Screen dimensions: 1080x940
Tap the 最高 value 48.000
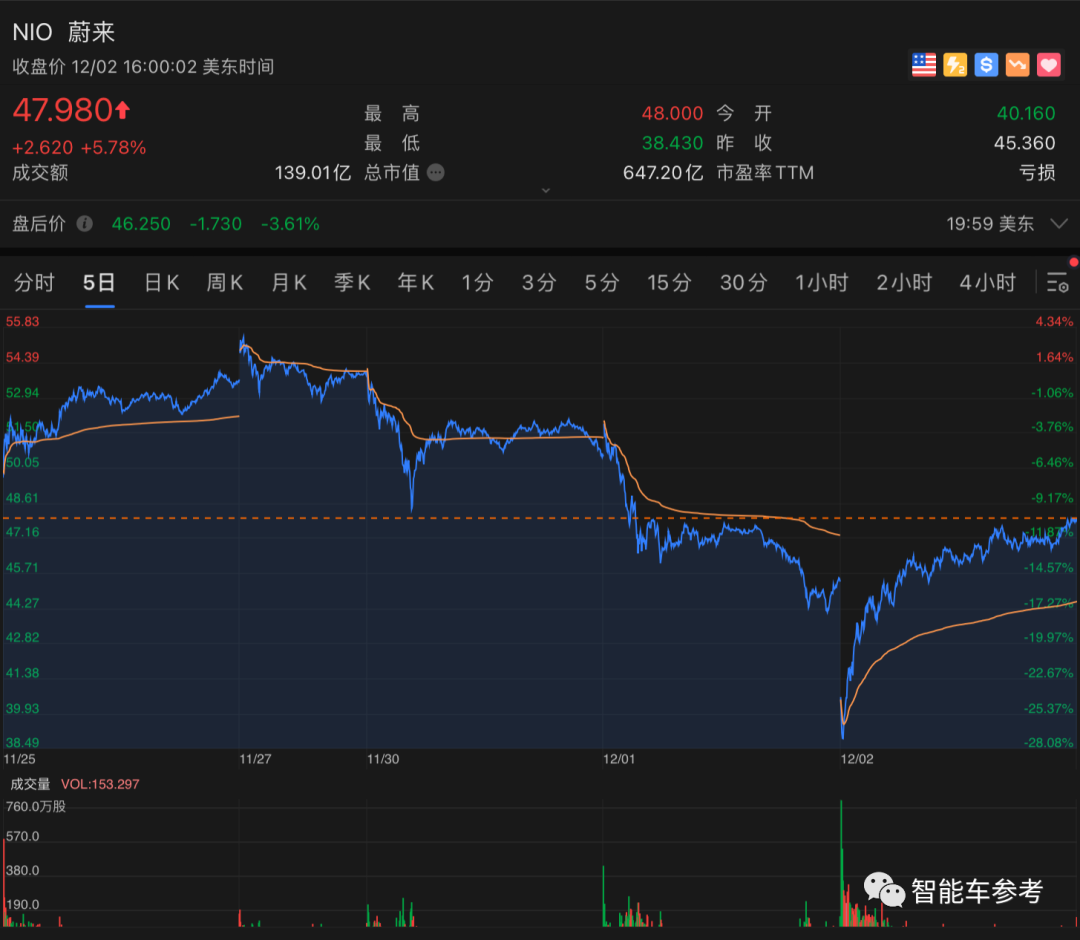coord(672,113)
